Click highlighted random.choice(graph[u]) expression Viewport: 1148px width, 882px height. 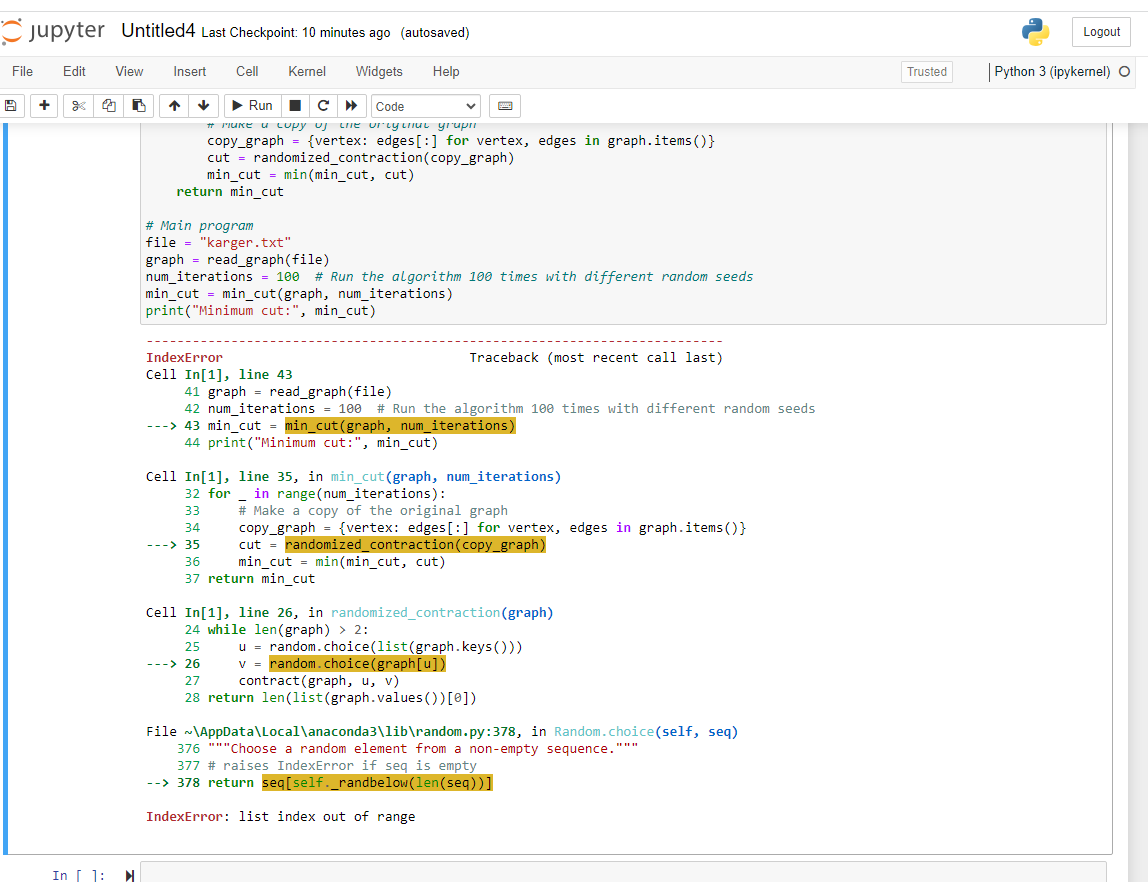click(357, 664)
